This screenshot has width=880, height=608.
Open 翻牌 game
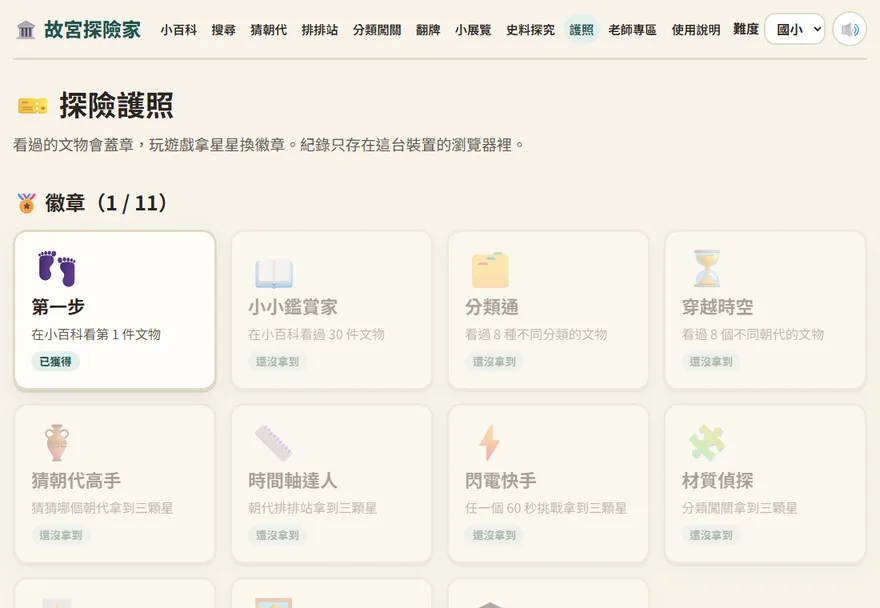(428, 30)
